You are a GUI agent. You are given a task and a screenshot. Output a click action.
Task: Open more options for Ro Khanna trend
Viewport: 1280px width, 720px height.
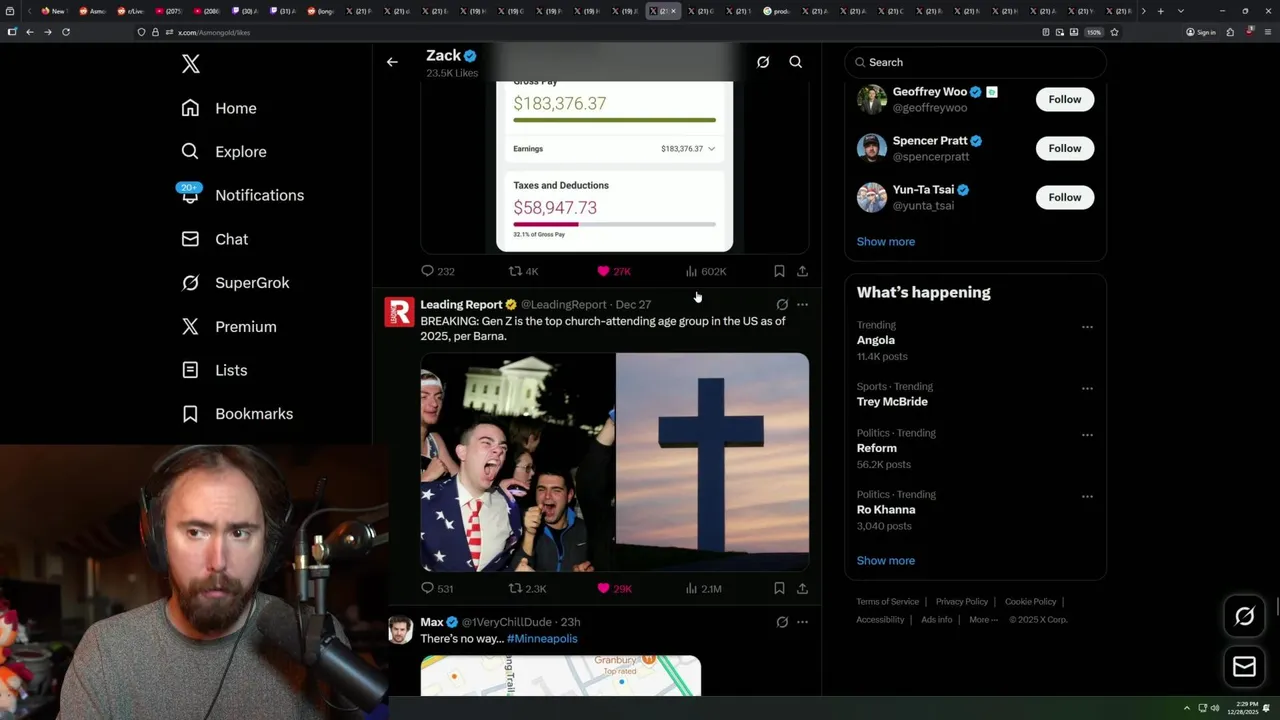tap(1087, 496)
